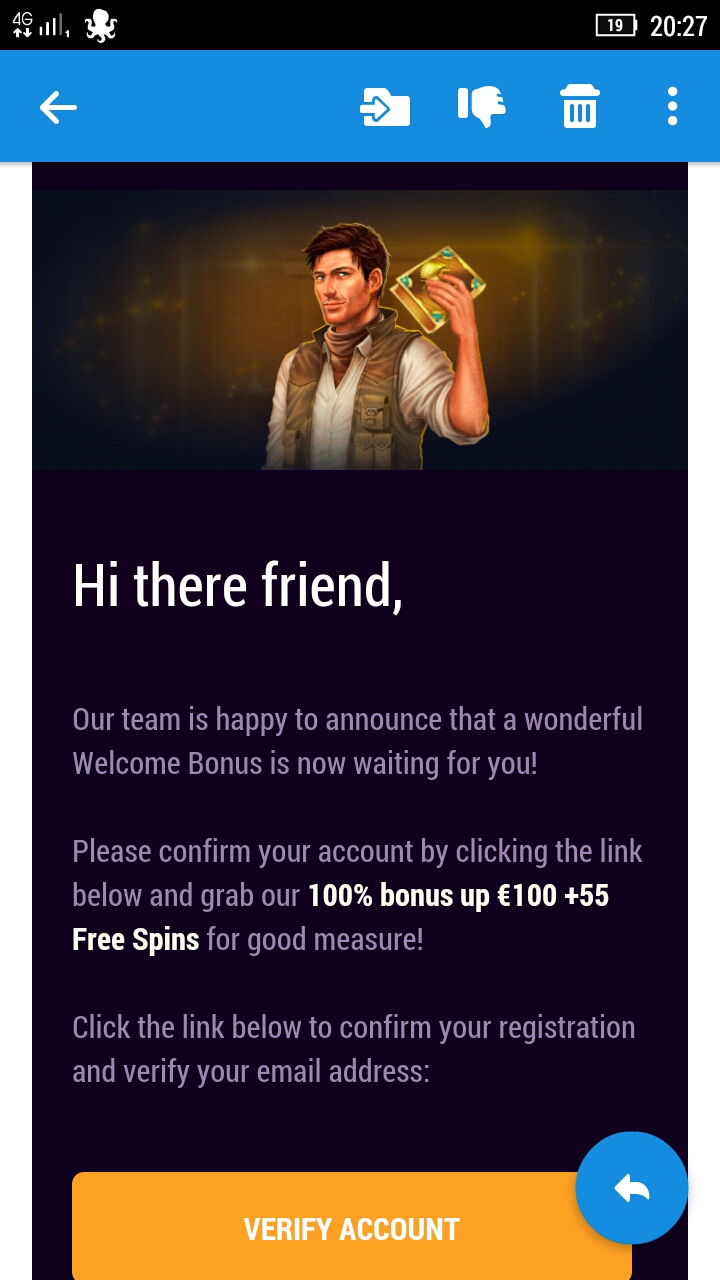720x1280 pixels.
Task: Tap the octopus notification icon
Action: (101, 25)
